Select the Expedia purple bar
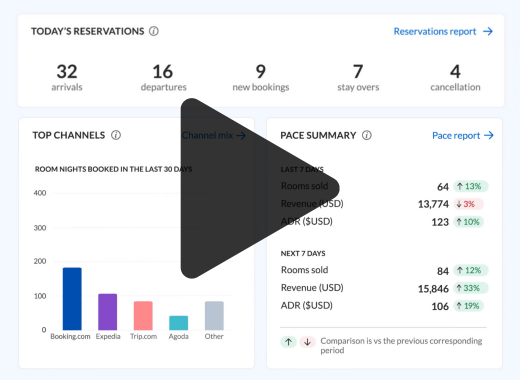The width and height of the screenshot is (520, 380). (108, 312)
